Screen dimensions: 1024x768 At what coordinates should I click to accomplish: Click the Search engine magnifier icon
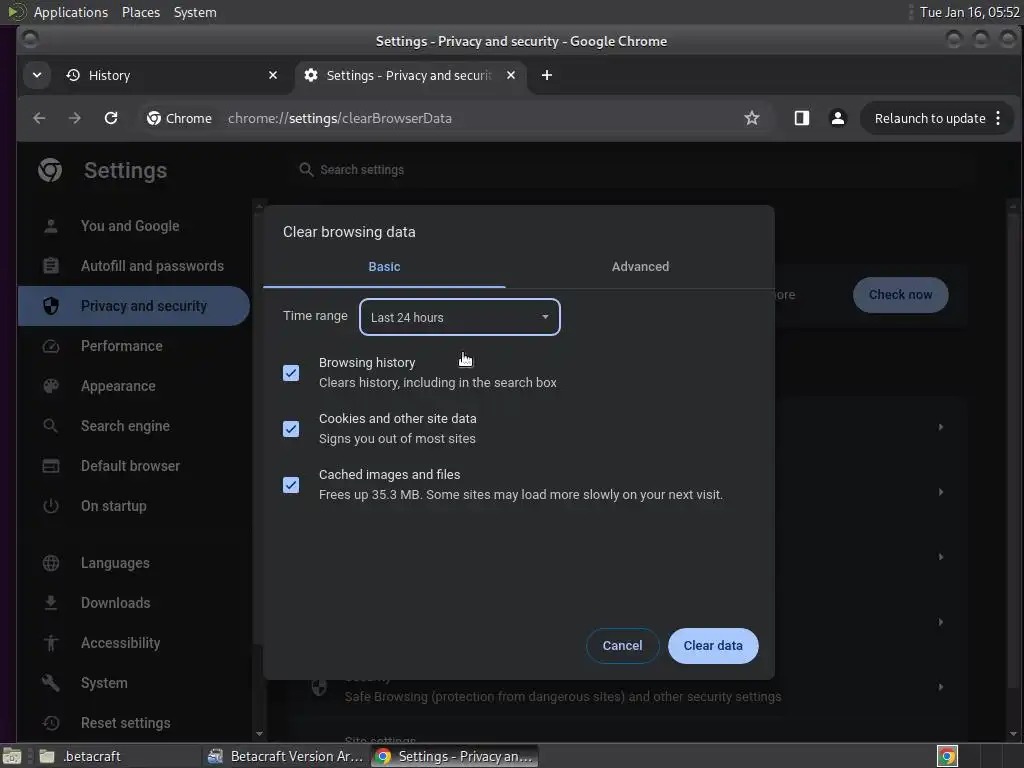(x=51, y=426)
